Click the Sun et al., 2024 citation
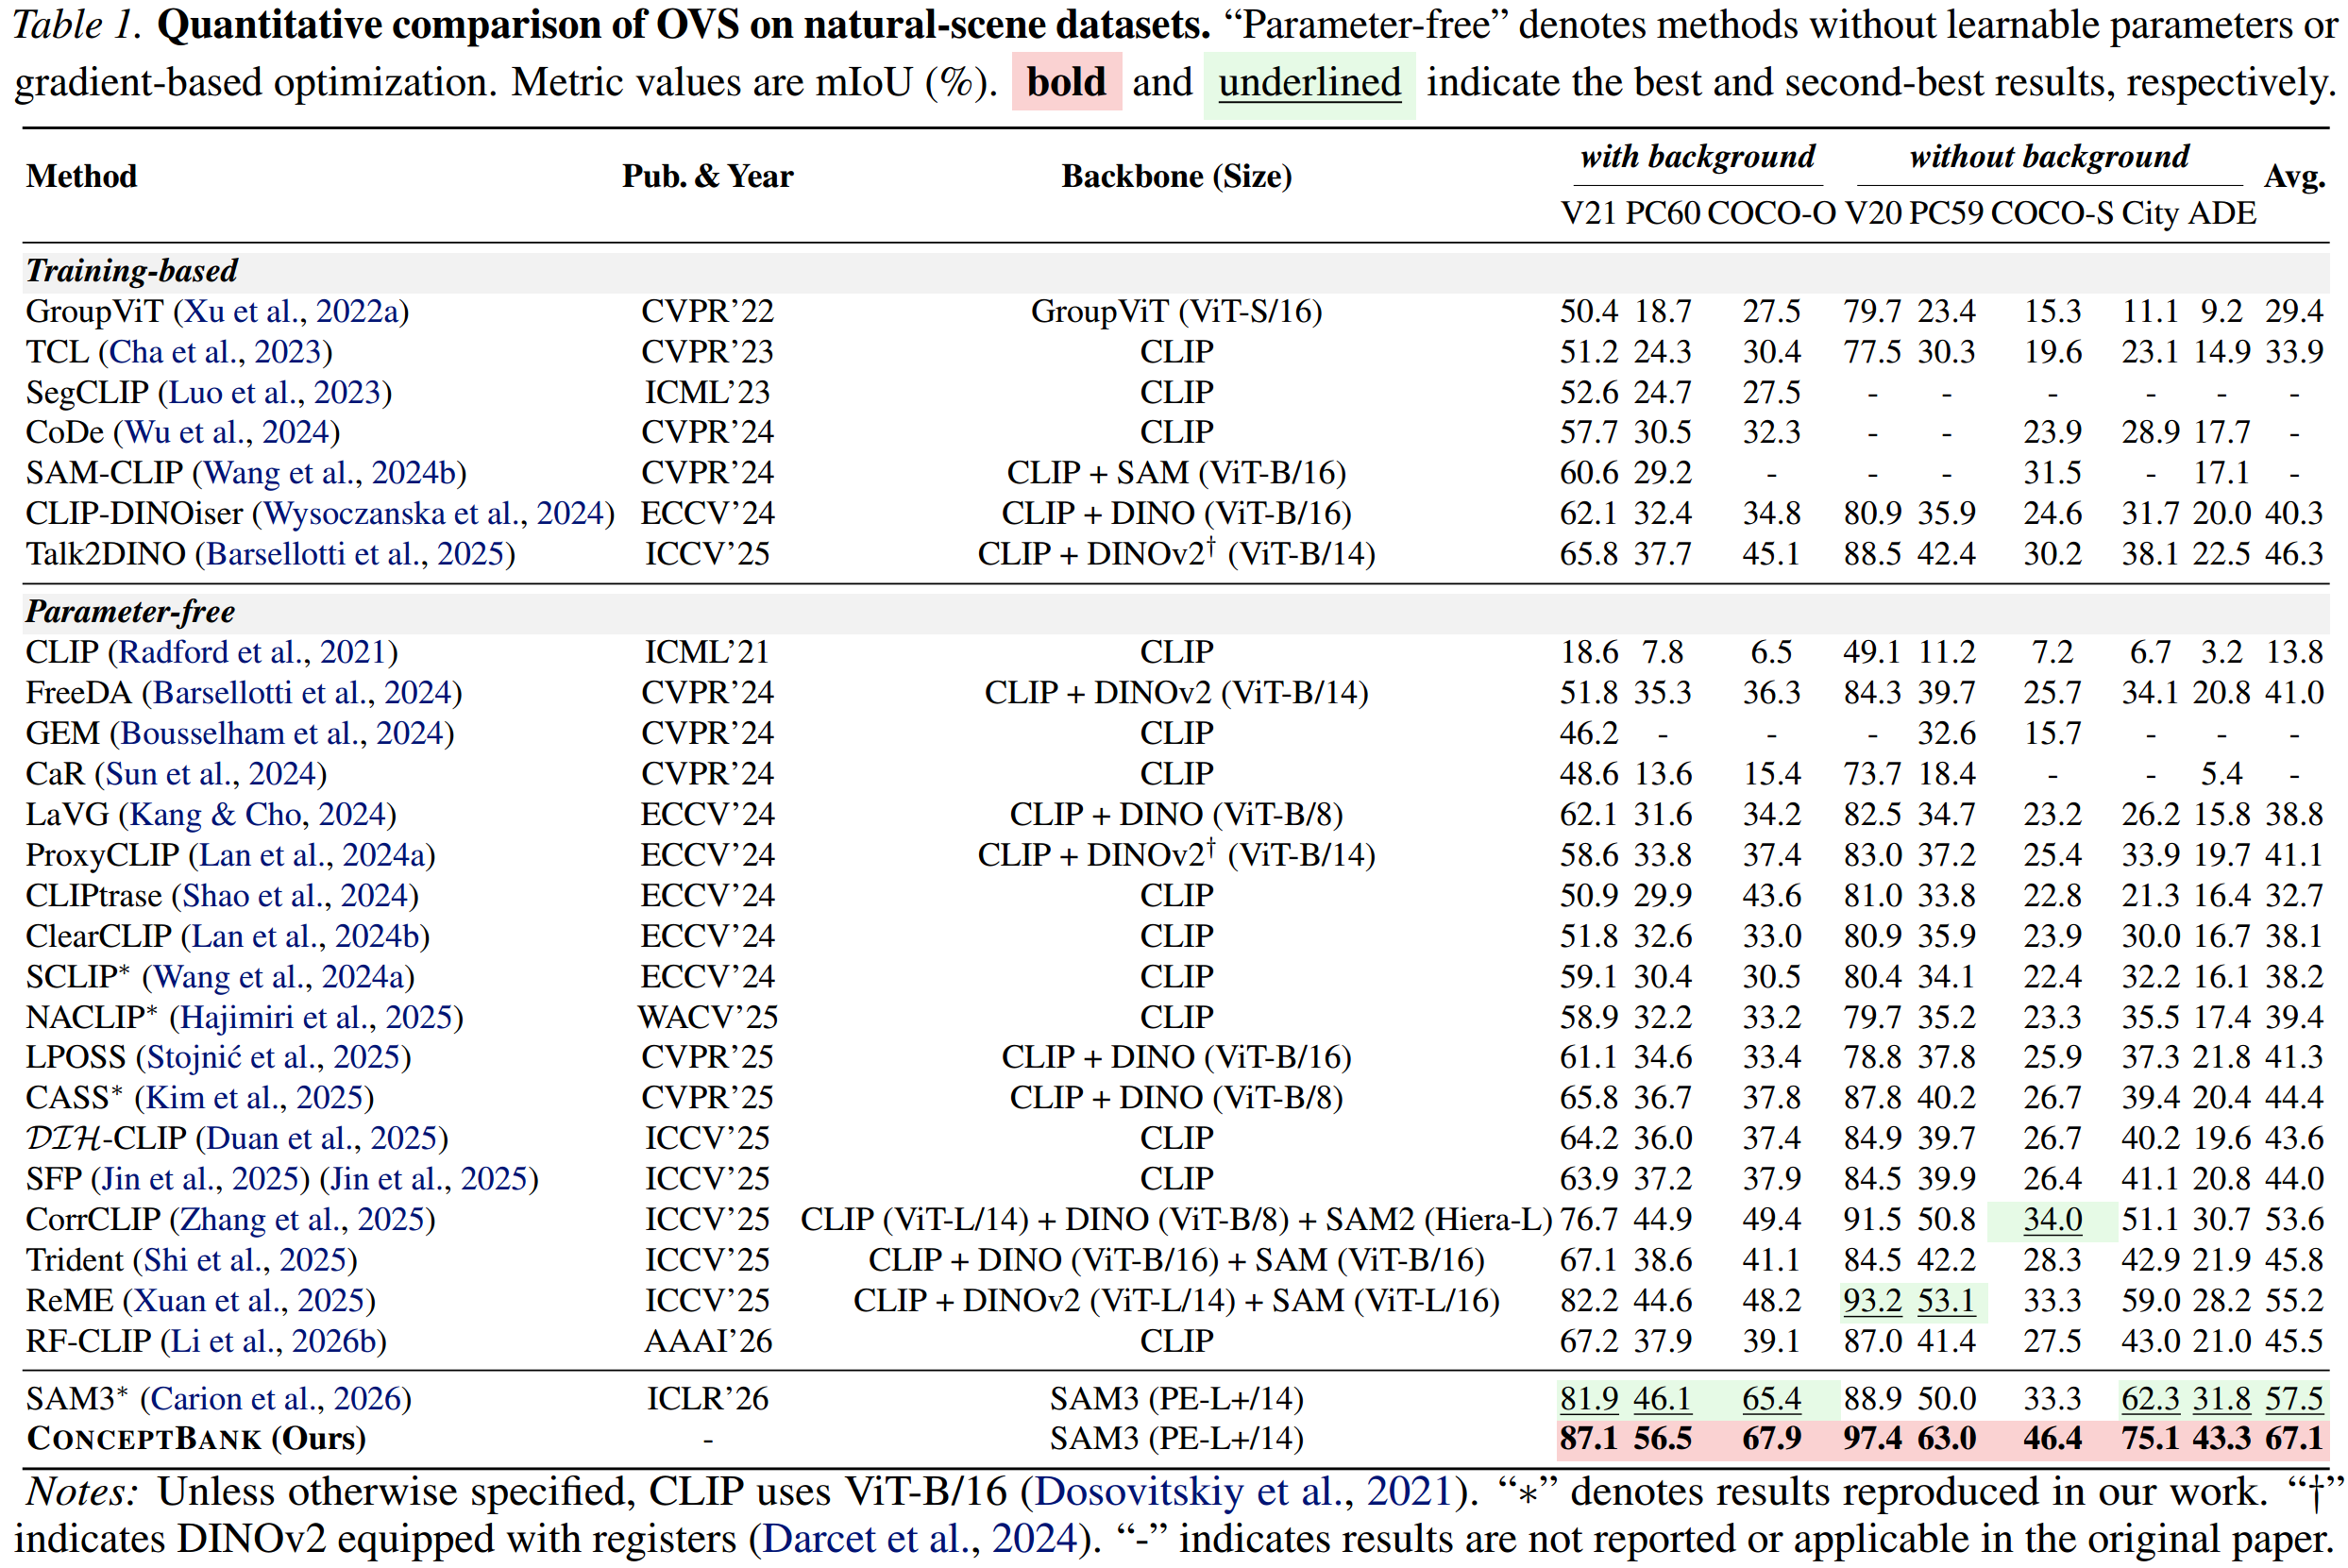Screen dimensions: 2348x1568 [x=212, y=774]
